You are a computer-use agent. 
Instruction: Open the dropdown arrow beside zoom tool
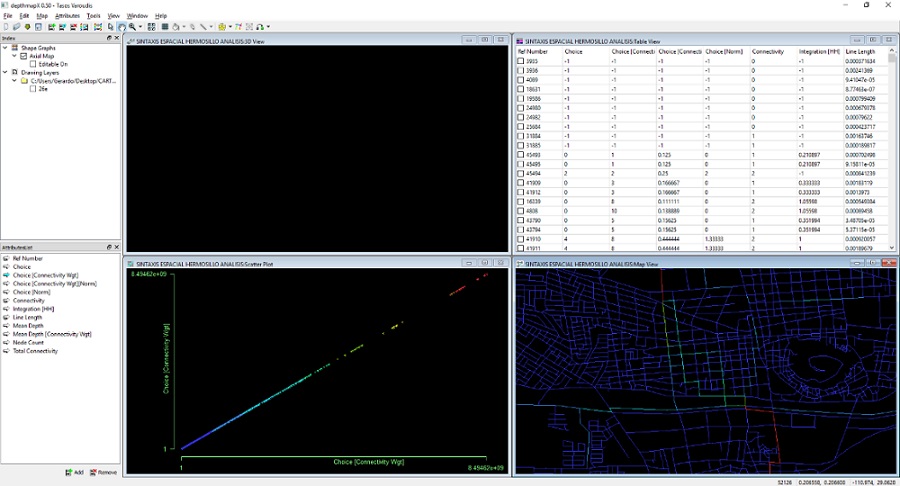(141, 27)
